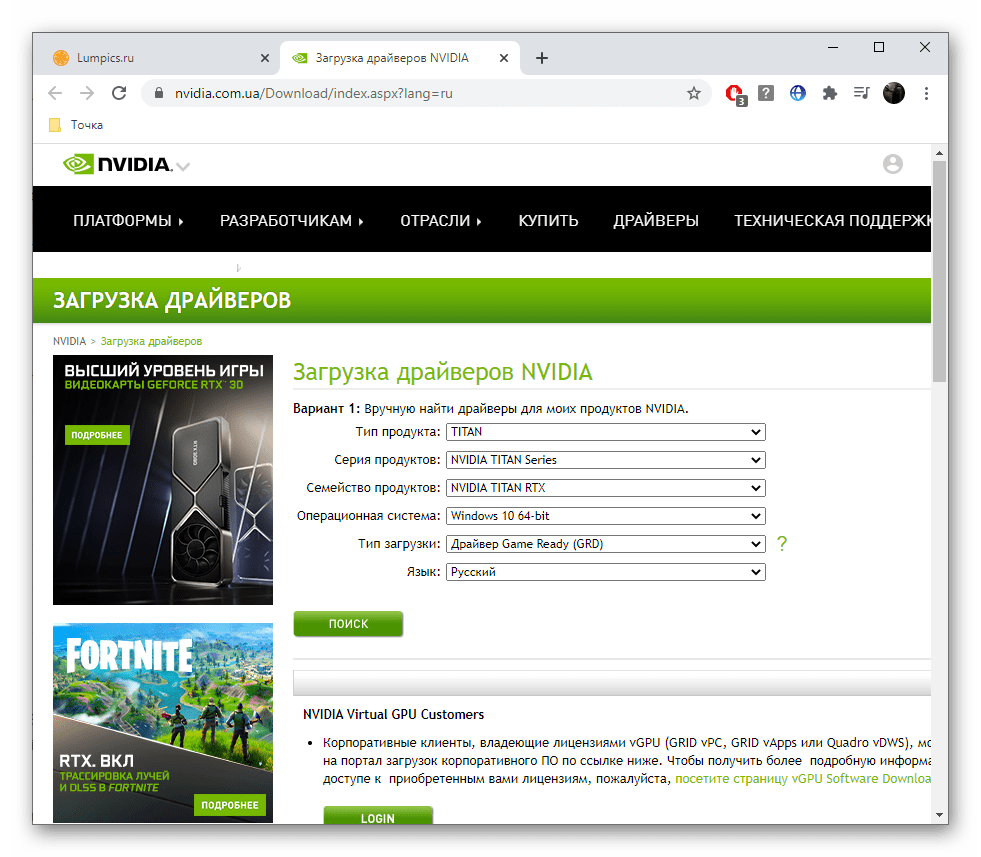981x857 pixels.
Task: Open the Chrome three-dot menu
Action: (x=926, y=93)
